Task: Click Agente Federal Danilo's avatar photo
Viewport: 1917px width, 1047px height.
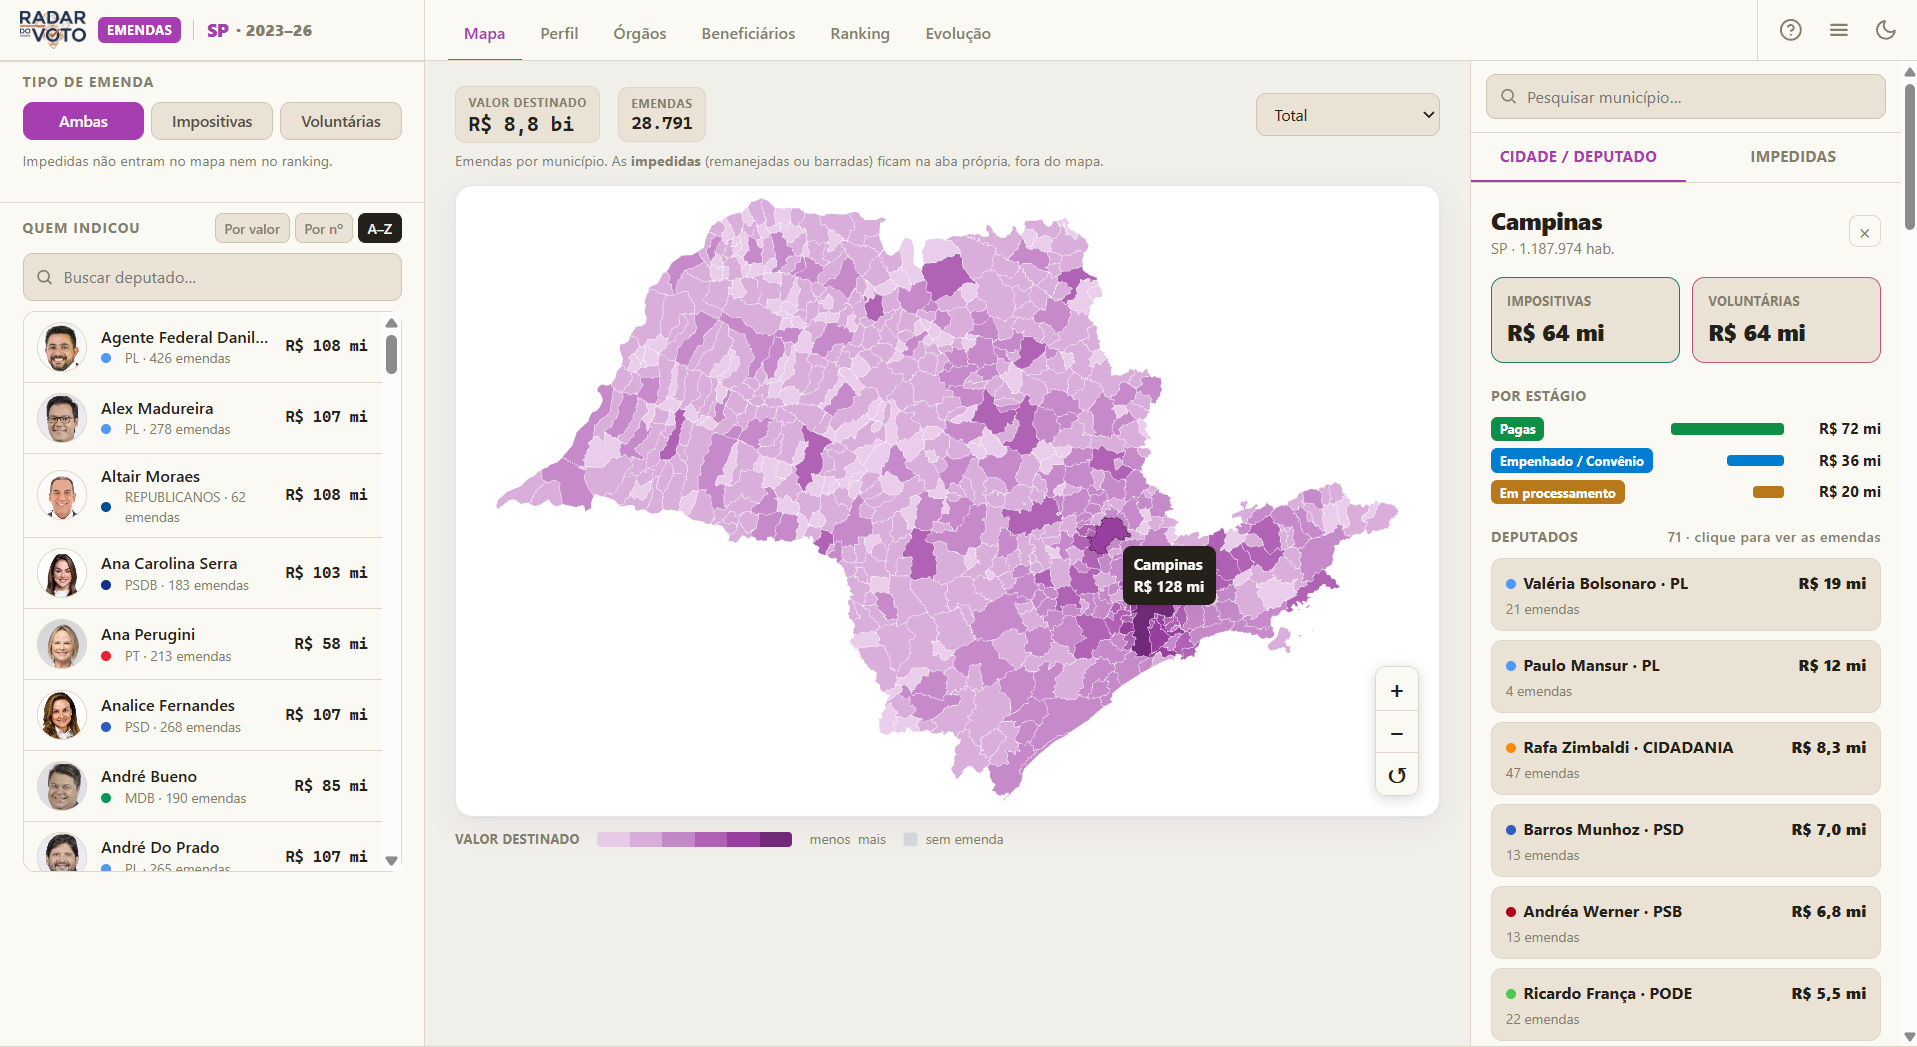Action: (62, 348)
